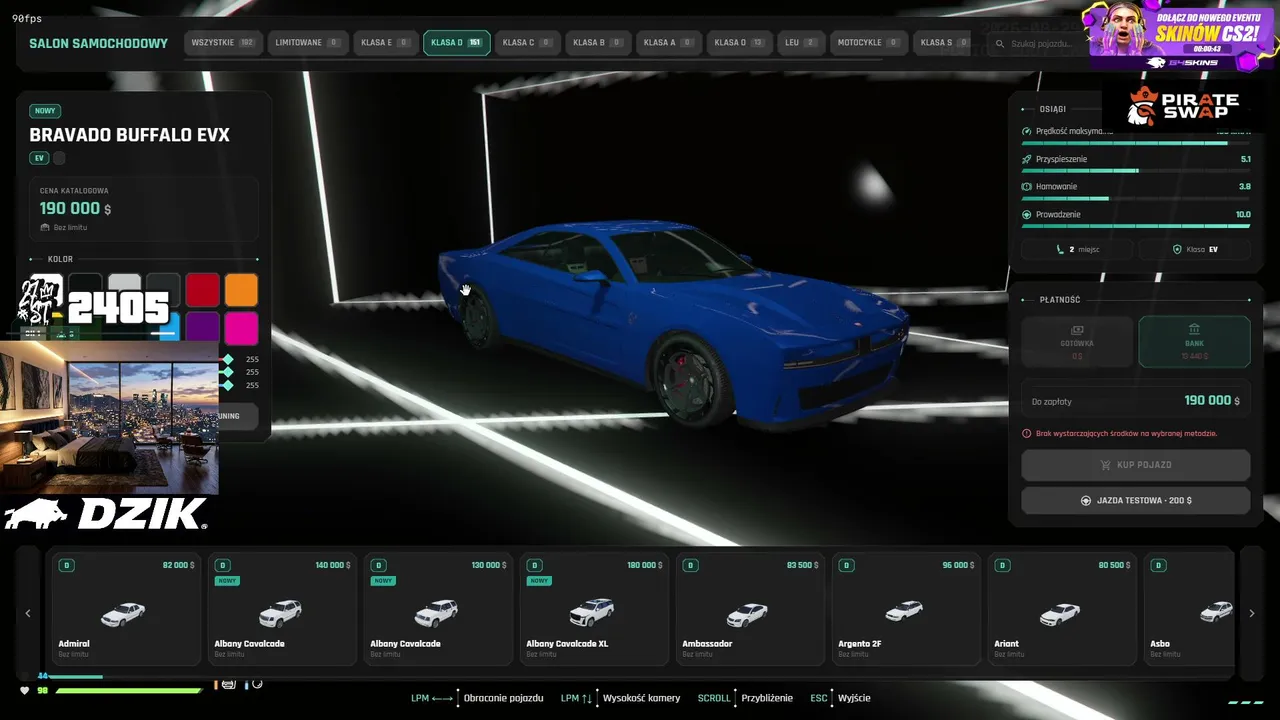Click the NOWY badge on the Albany Cavalcade XL card

[x=540, y=581]
